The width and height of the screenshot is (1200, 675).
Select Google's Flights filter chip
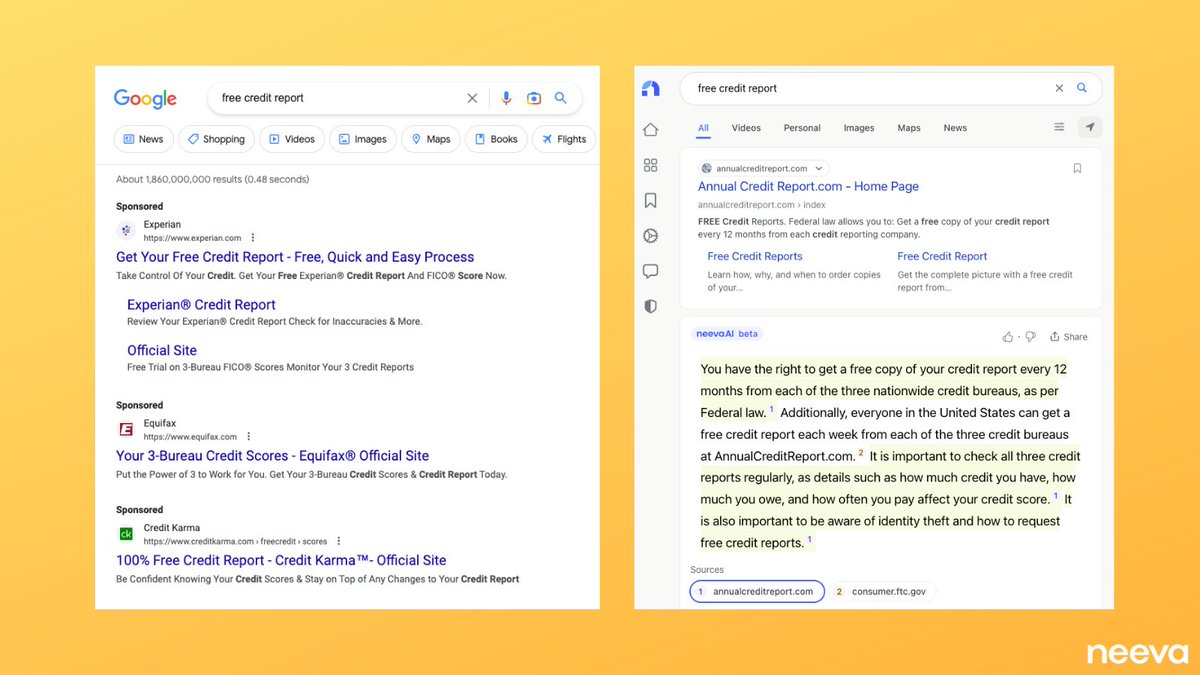point(564,139)
